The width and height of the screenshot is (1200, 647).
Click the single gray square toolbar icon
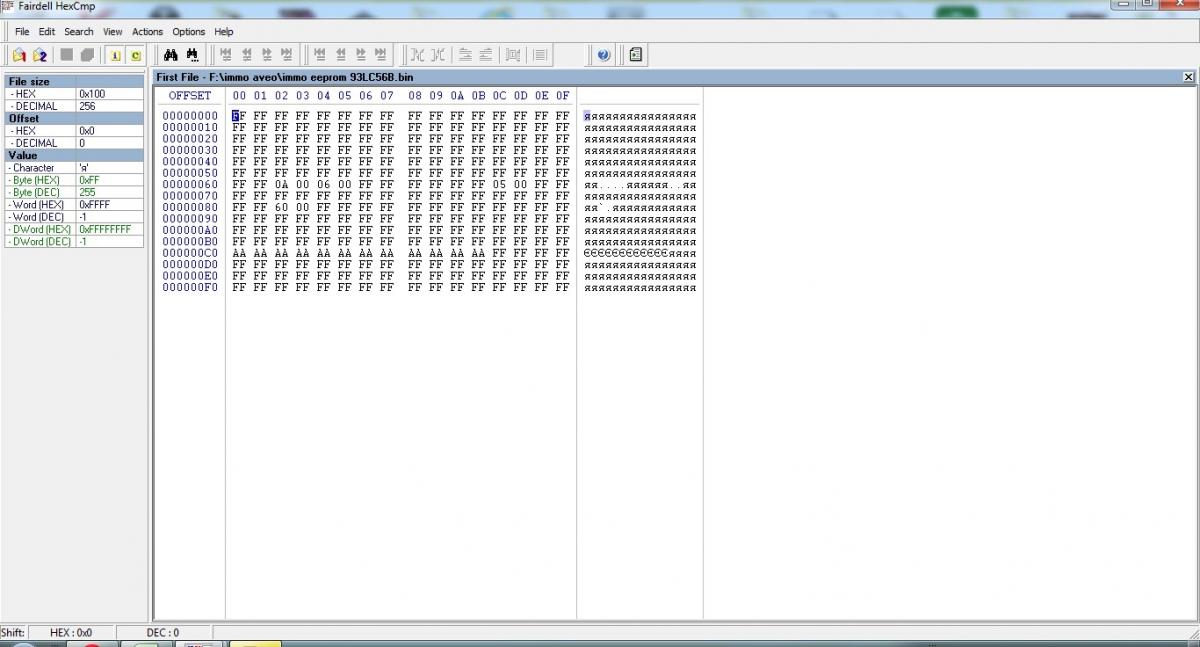[x=67, y=55]
